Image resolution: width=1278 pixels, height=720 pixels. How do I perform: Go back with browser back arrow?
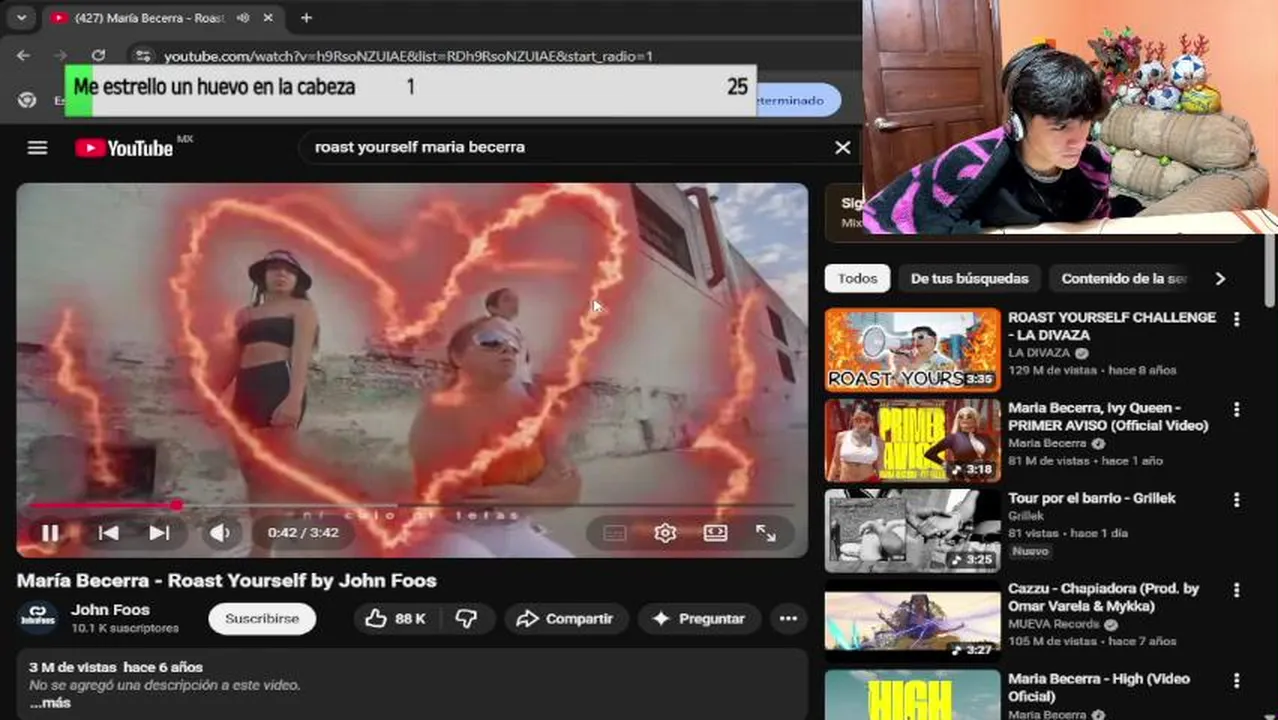pyautogui.click(x=23, y=56)
